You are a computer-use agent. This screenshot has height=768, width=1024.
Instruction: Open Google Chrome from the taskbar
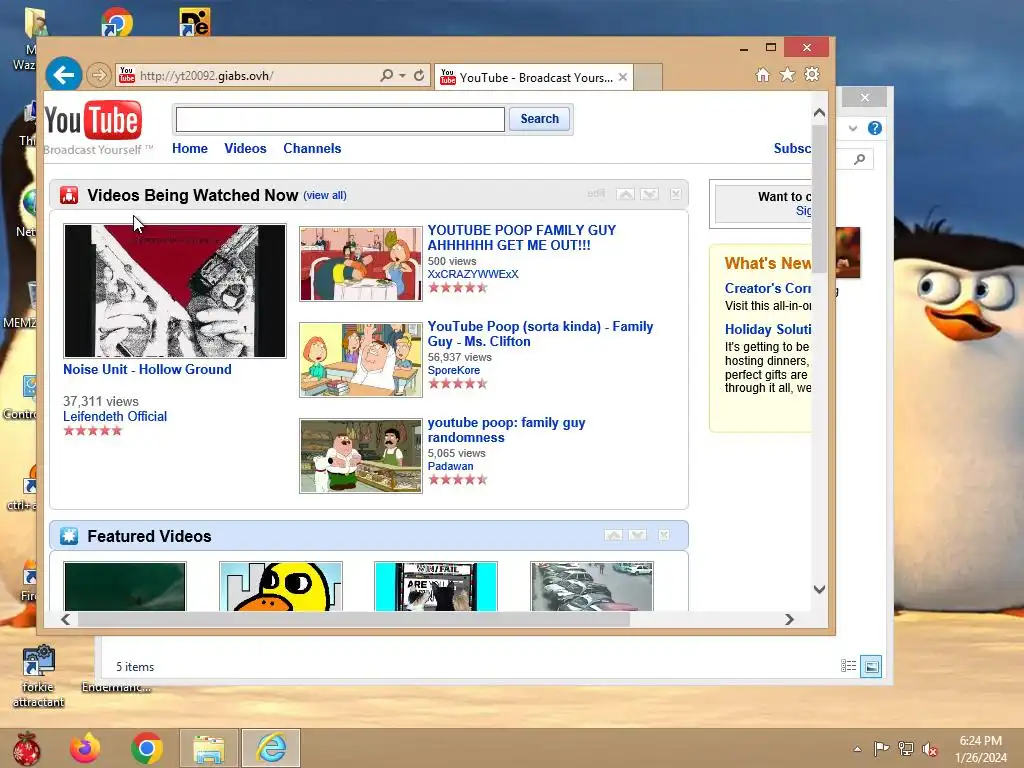coord(146,748)
